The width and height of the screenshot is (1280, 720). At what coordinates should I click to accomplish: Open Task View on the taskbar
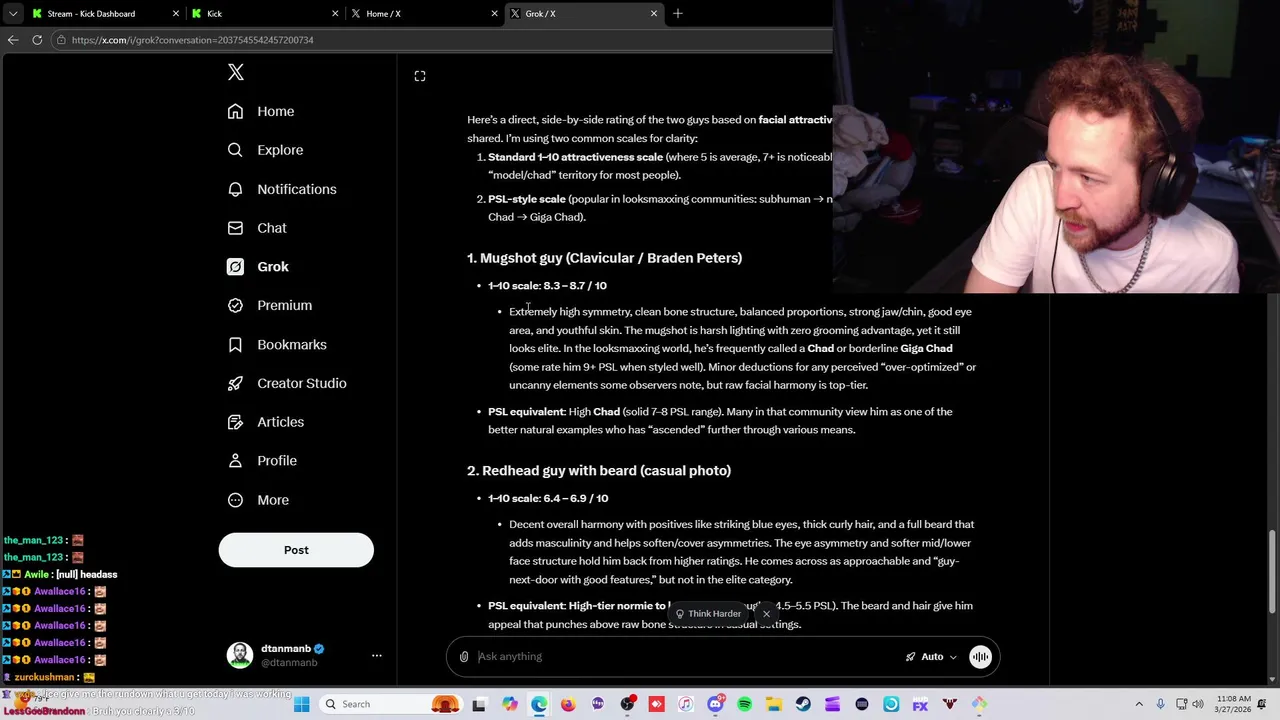coord(479,704)
